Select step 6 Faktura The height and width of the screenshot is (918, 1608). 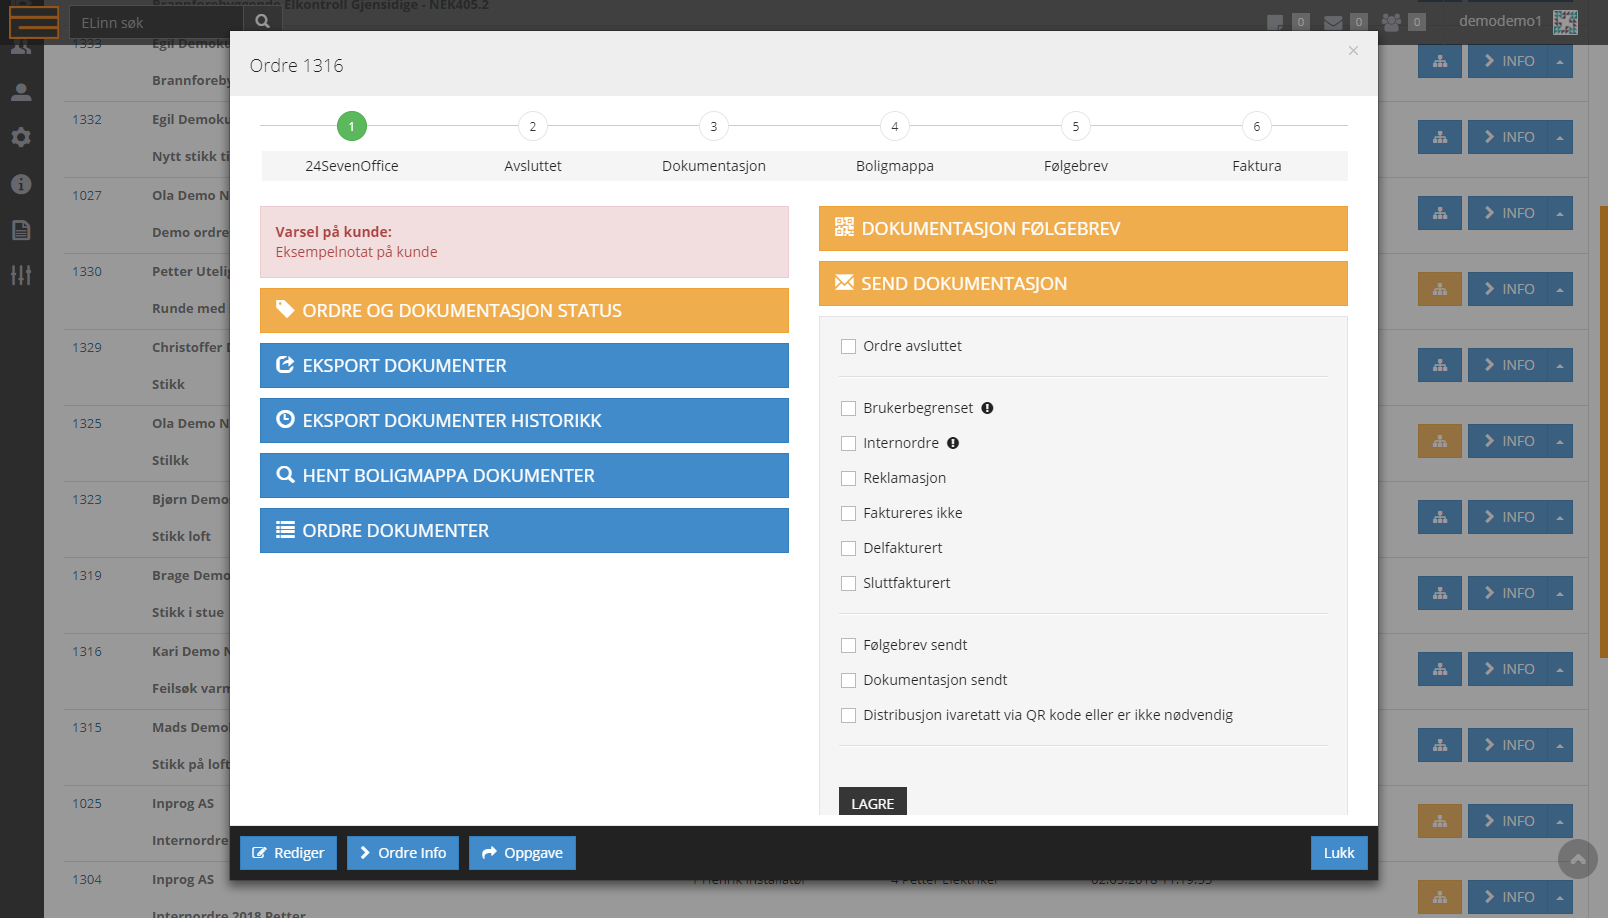click(x=1256, y=127)
